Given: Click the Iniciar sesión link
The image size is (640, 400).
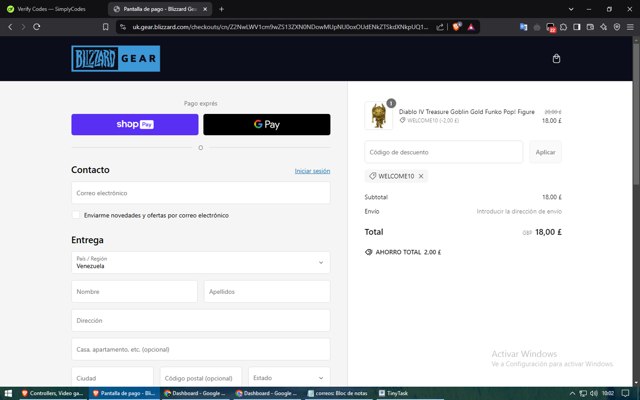Looking at the screenshot, I should pyautogui.click(x=312, y=171).
